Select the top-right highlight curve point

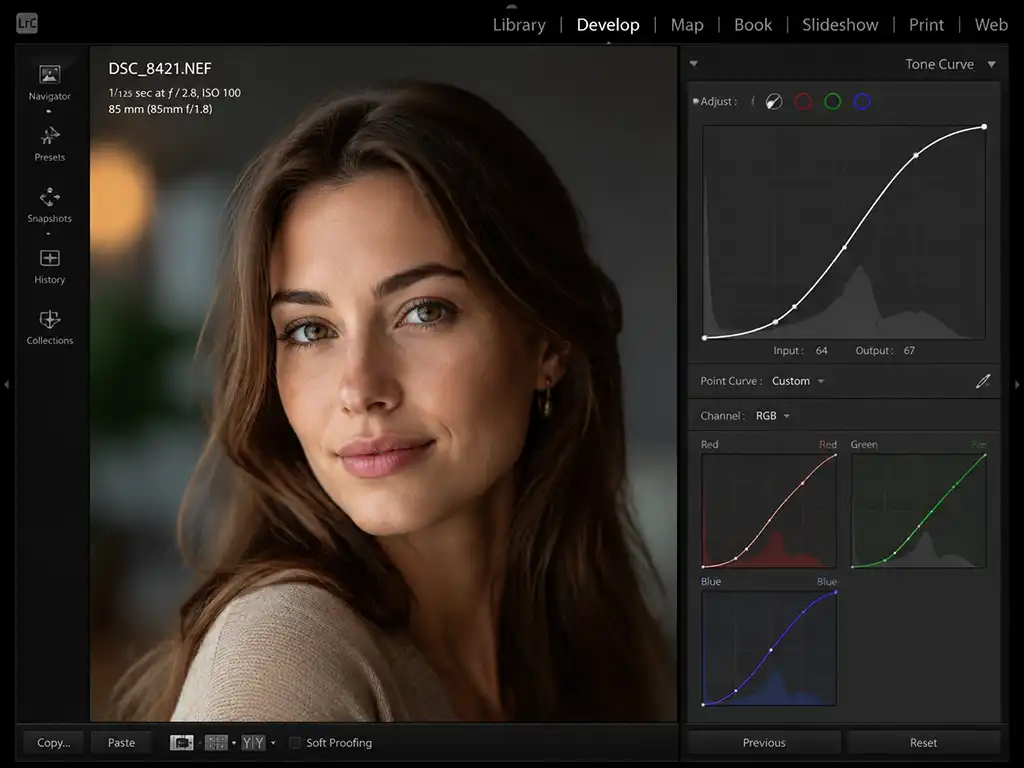[x=984, y=127]
